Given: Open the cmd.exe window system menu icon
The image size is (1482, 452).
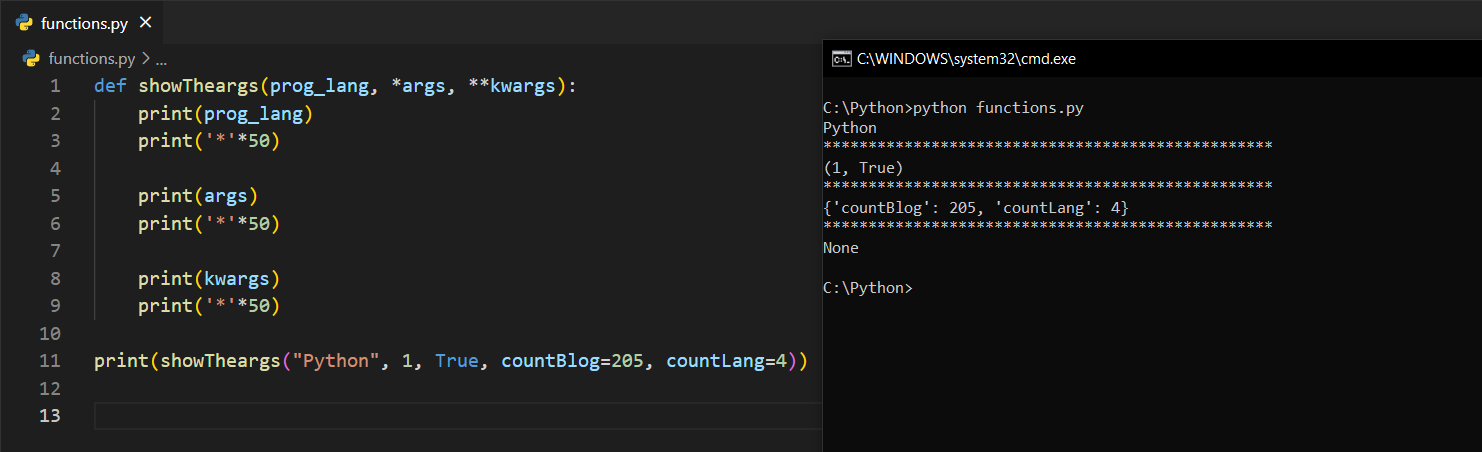Looking at the screenshot, I should 842,59.
